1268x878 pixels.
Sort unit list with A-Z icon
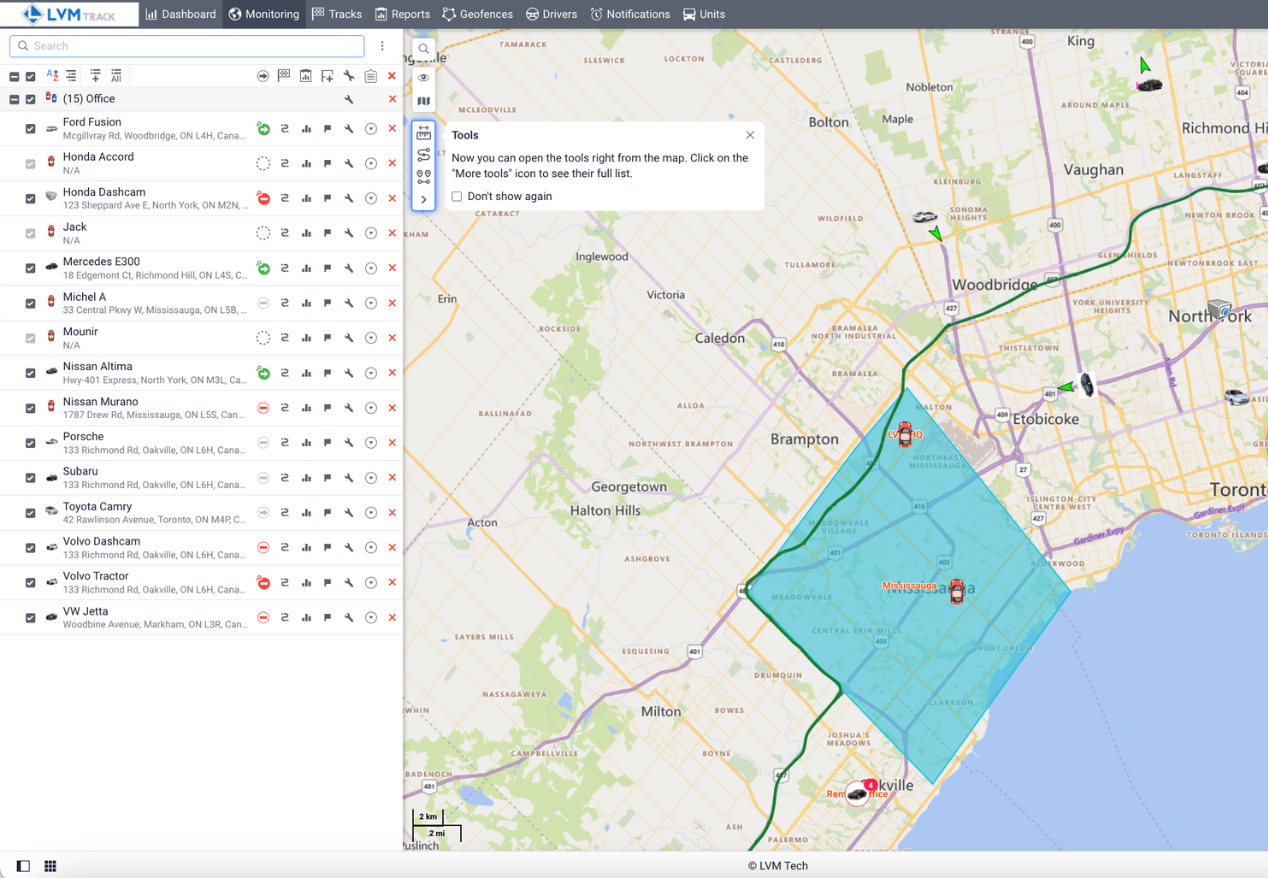52,76
